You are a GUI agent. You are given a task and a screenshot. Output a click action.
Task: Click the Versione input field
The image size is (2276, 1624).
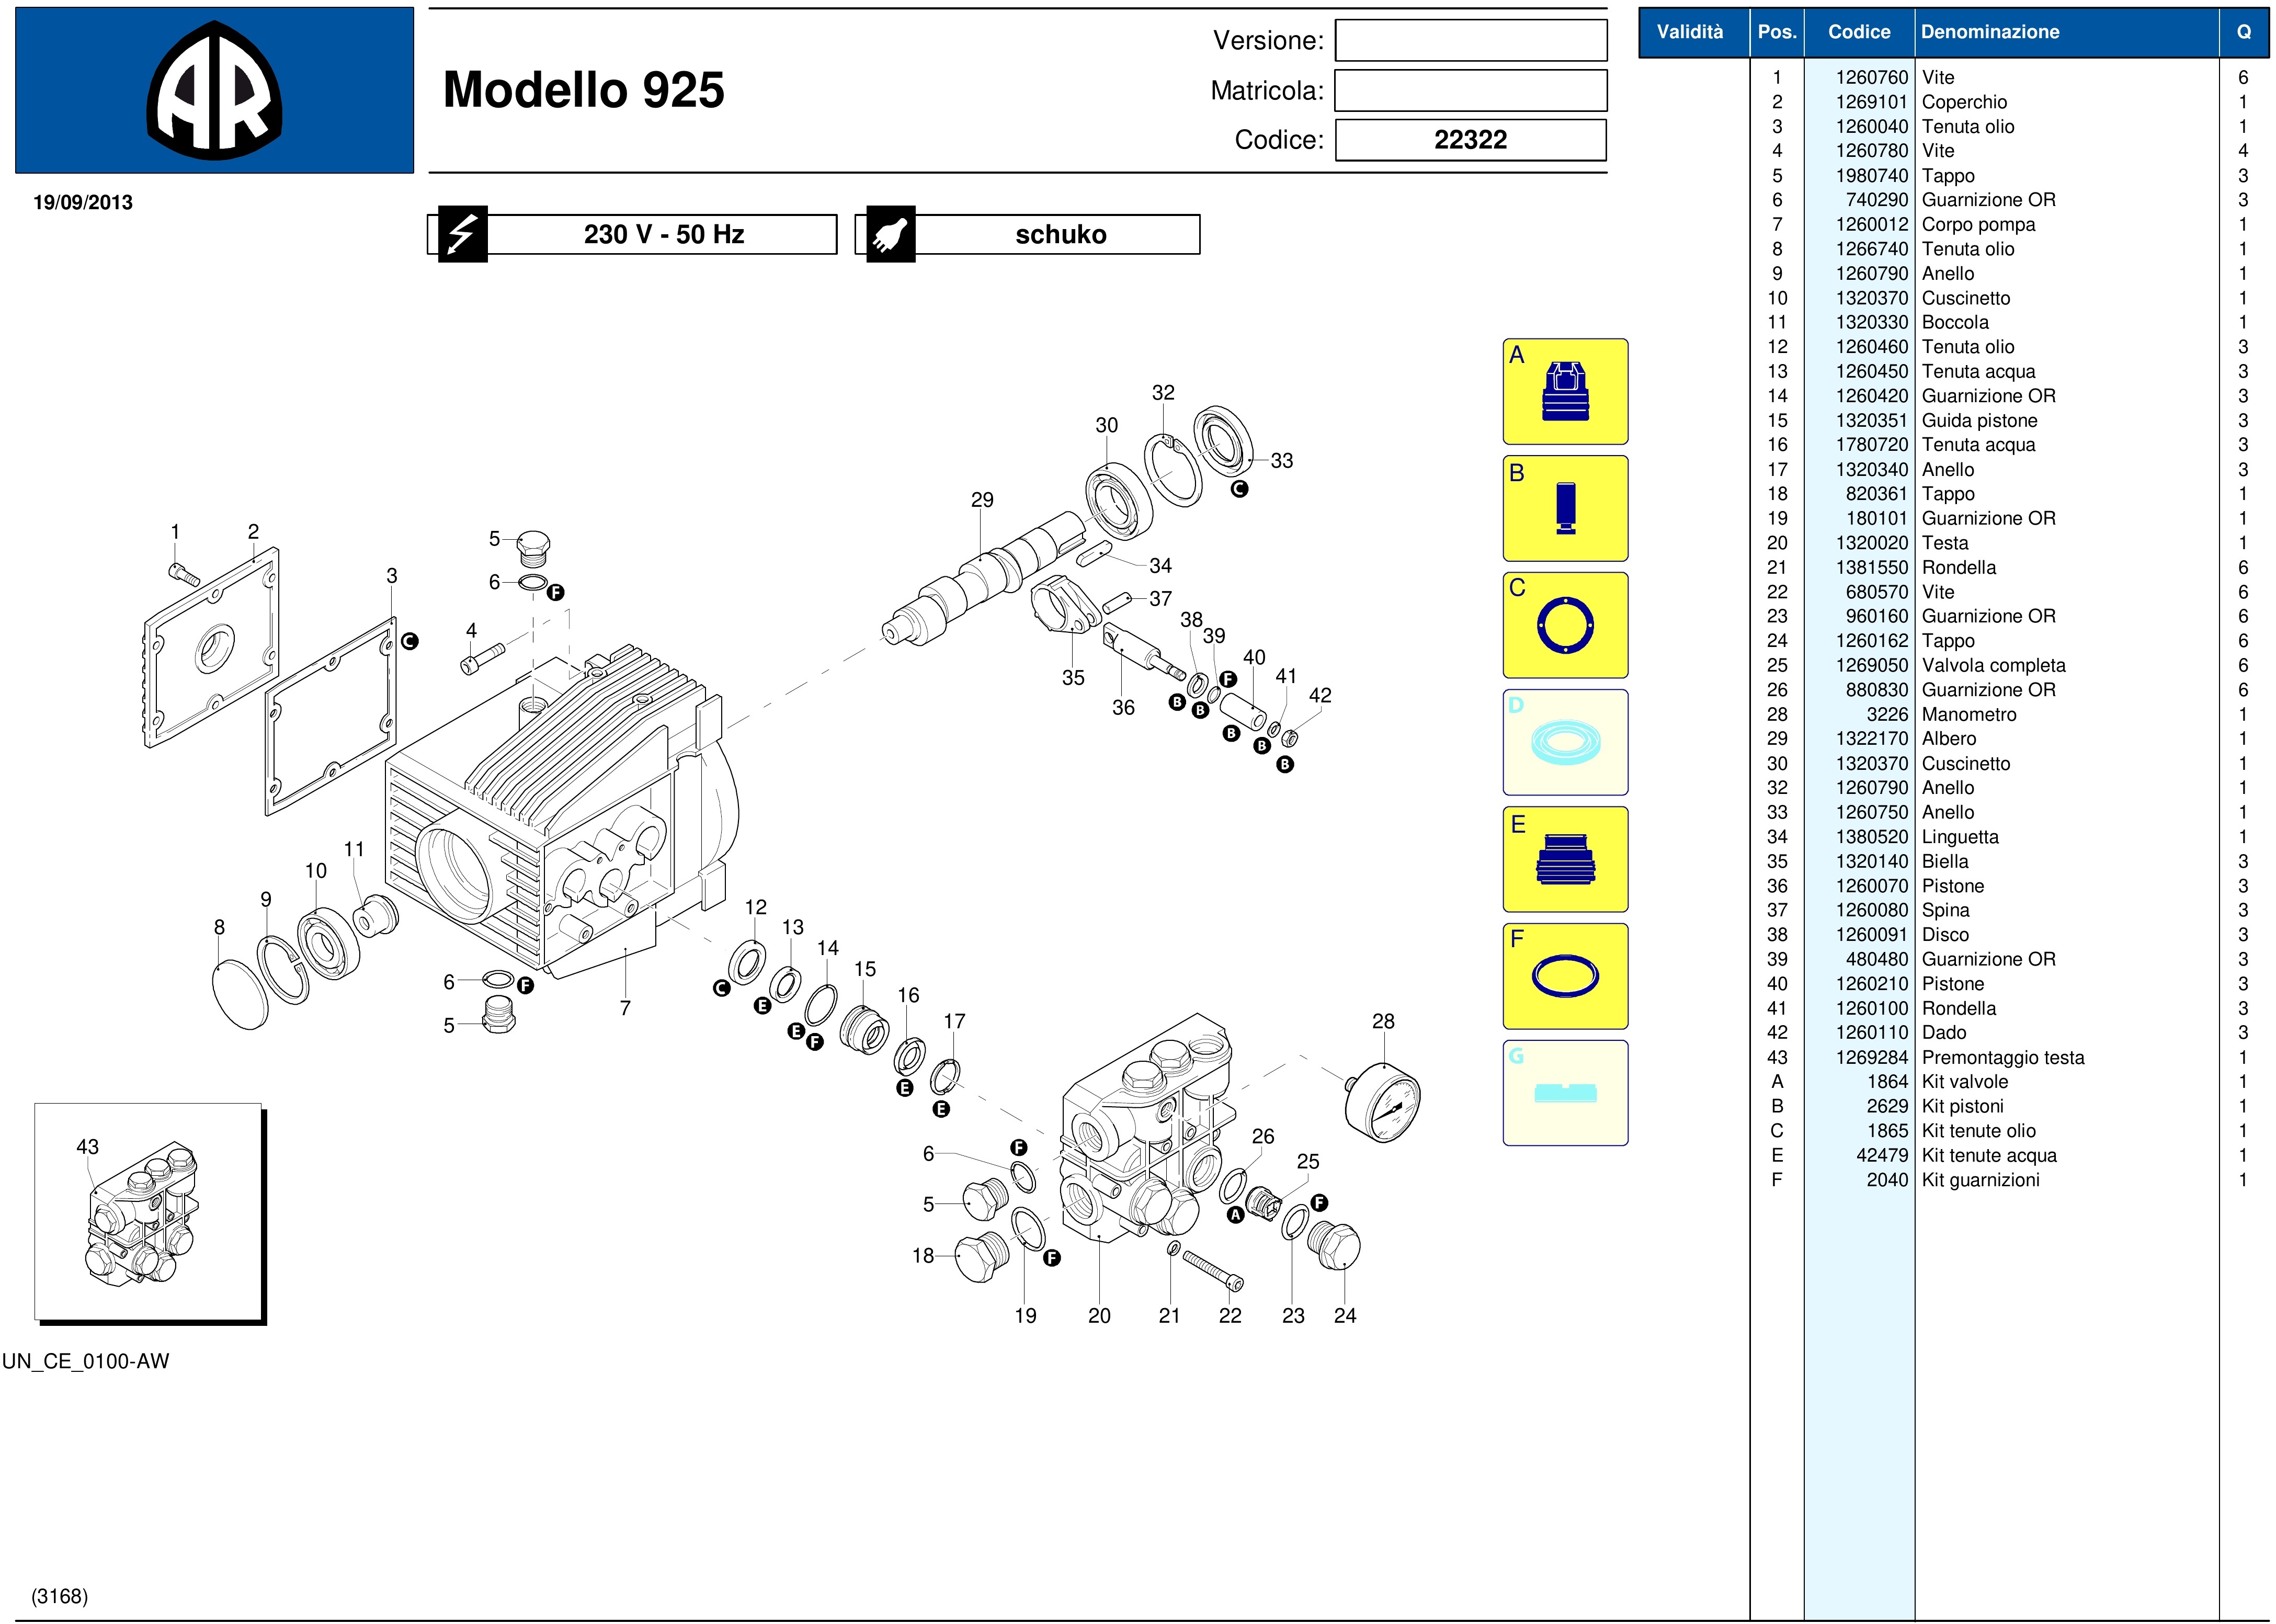click(1470, 41)
